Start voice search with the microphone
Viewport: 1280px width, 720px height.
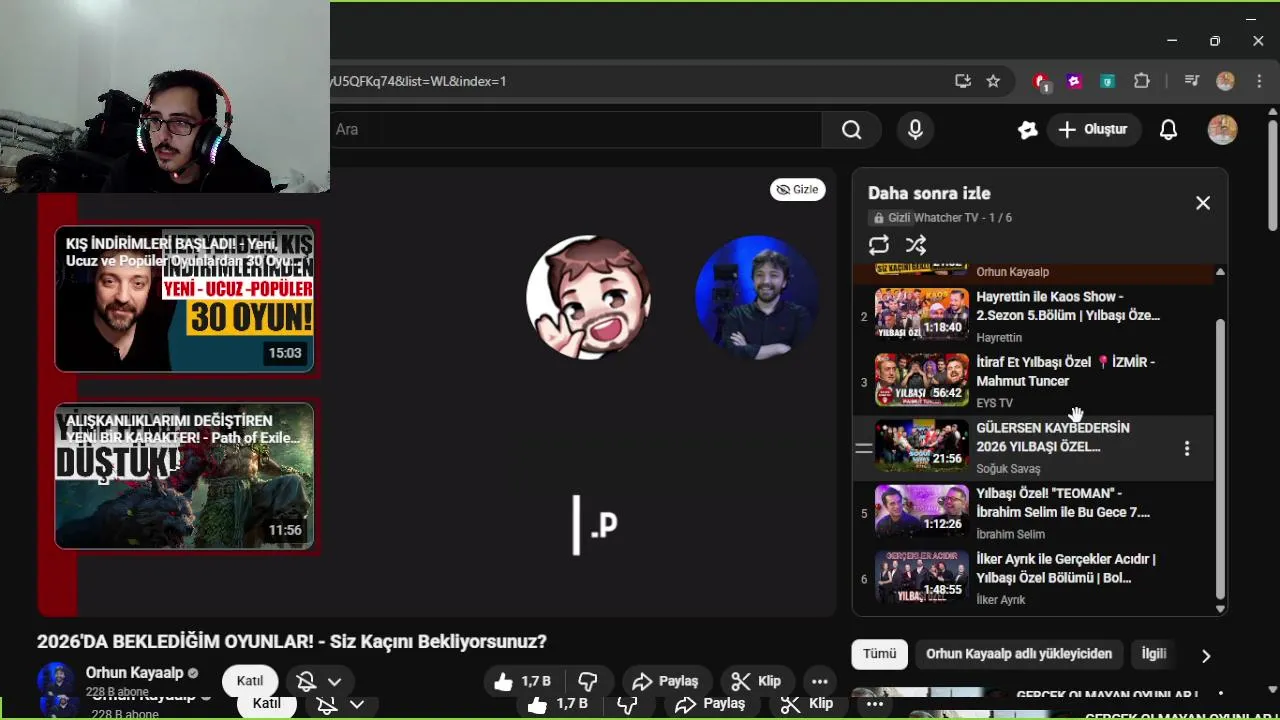915,129
